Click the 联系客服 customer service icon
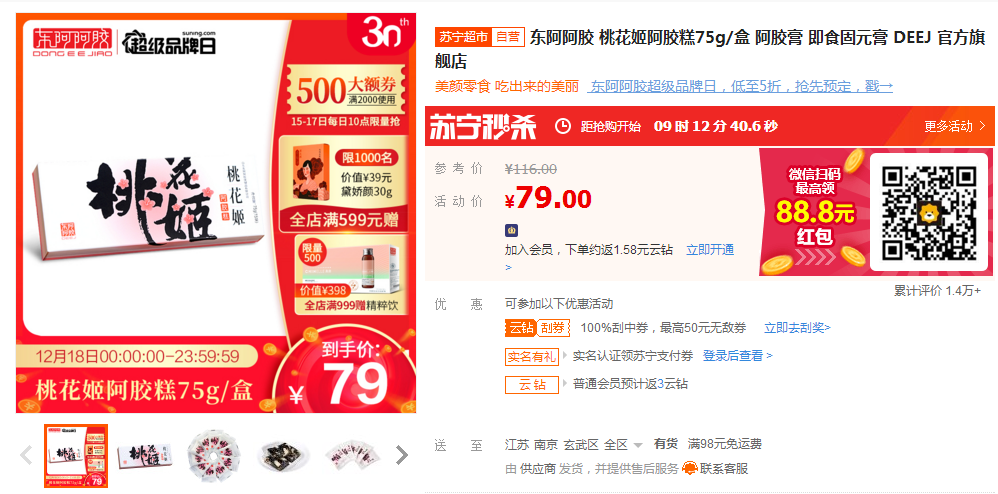Viewport: 998px width, 494px height. pos(689,469)
